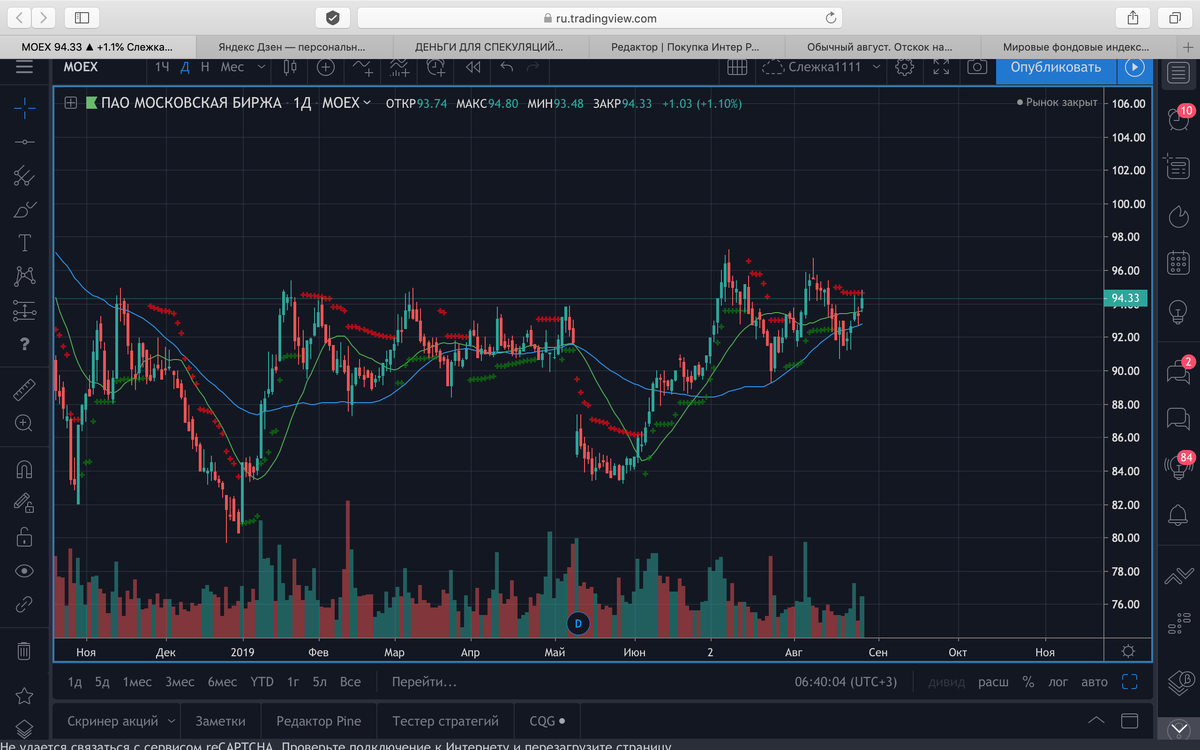
Task: Open notifications bell icon
Action: click(1178, 514)
